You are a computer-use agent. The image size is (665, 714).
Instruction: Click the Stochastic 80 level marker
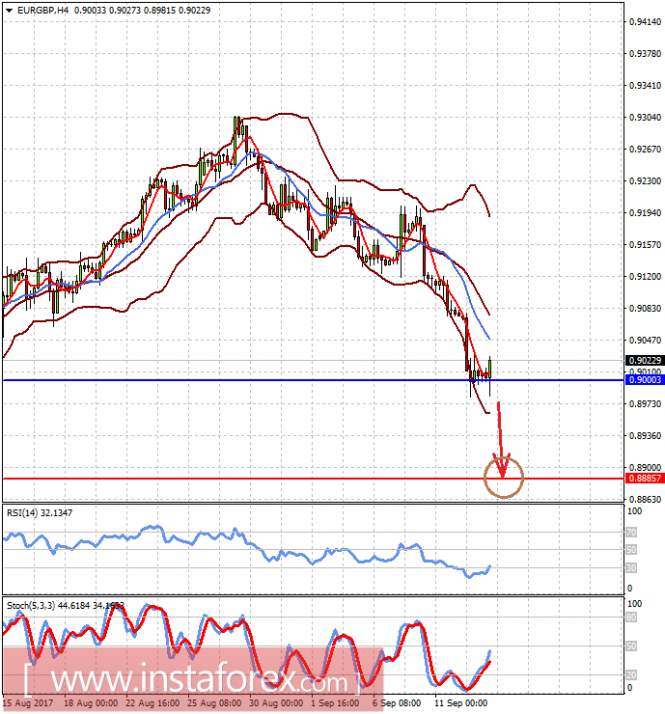[632, 617]
